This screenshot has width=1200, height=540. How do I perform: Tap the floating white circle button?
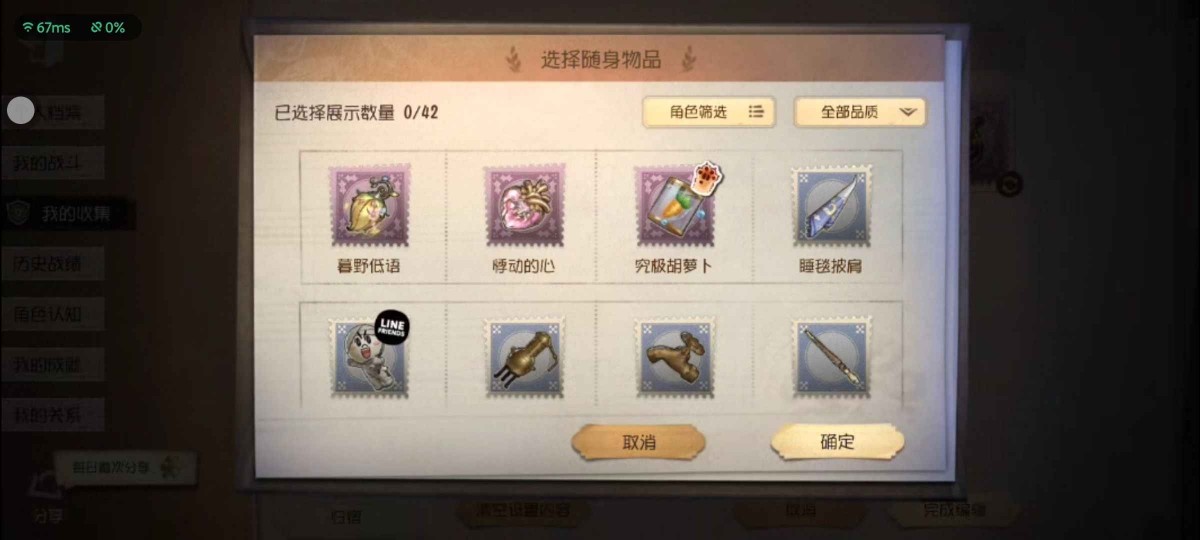(21, 110)
